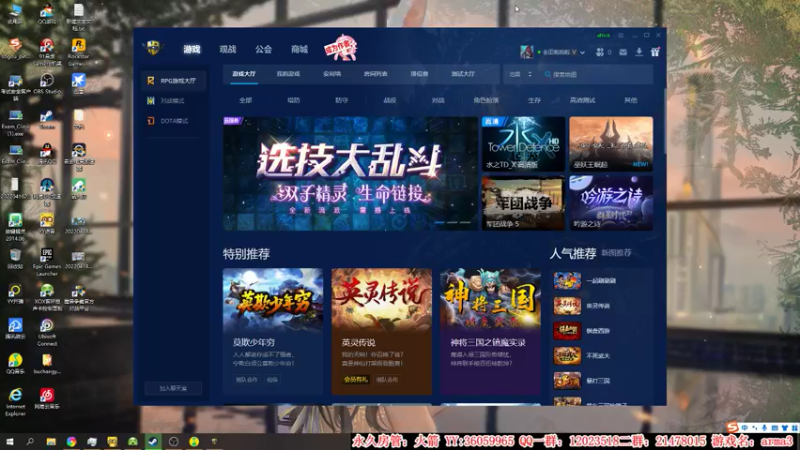The image size is (800, 450).
Task: Open the 神将三国之镇魔实录 game card
Action: click(490, 331)
